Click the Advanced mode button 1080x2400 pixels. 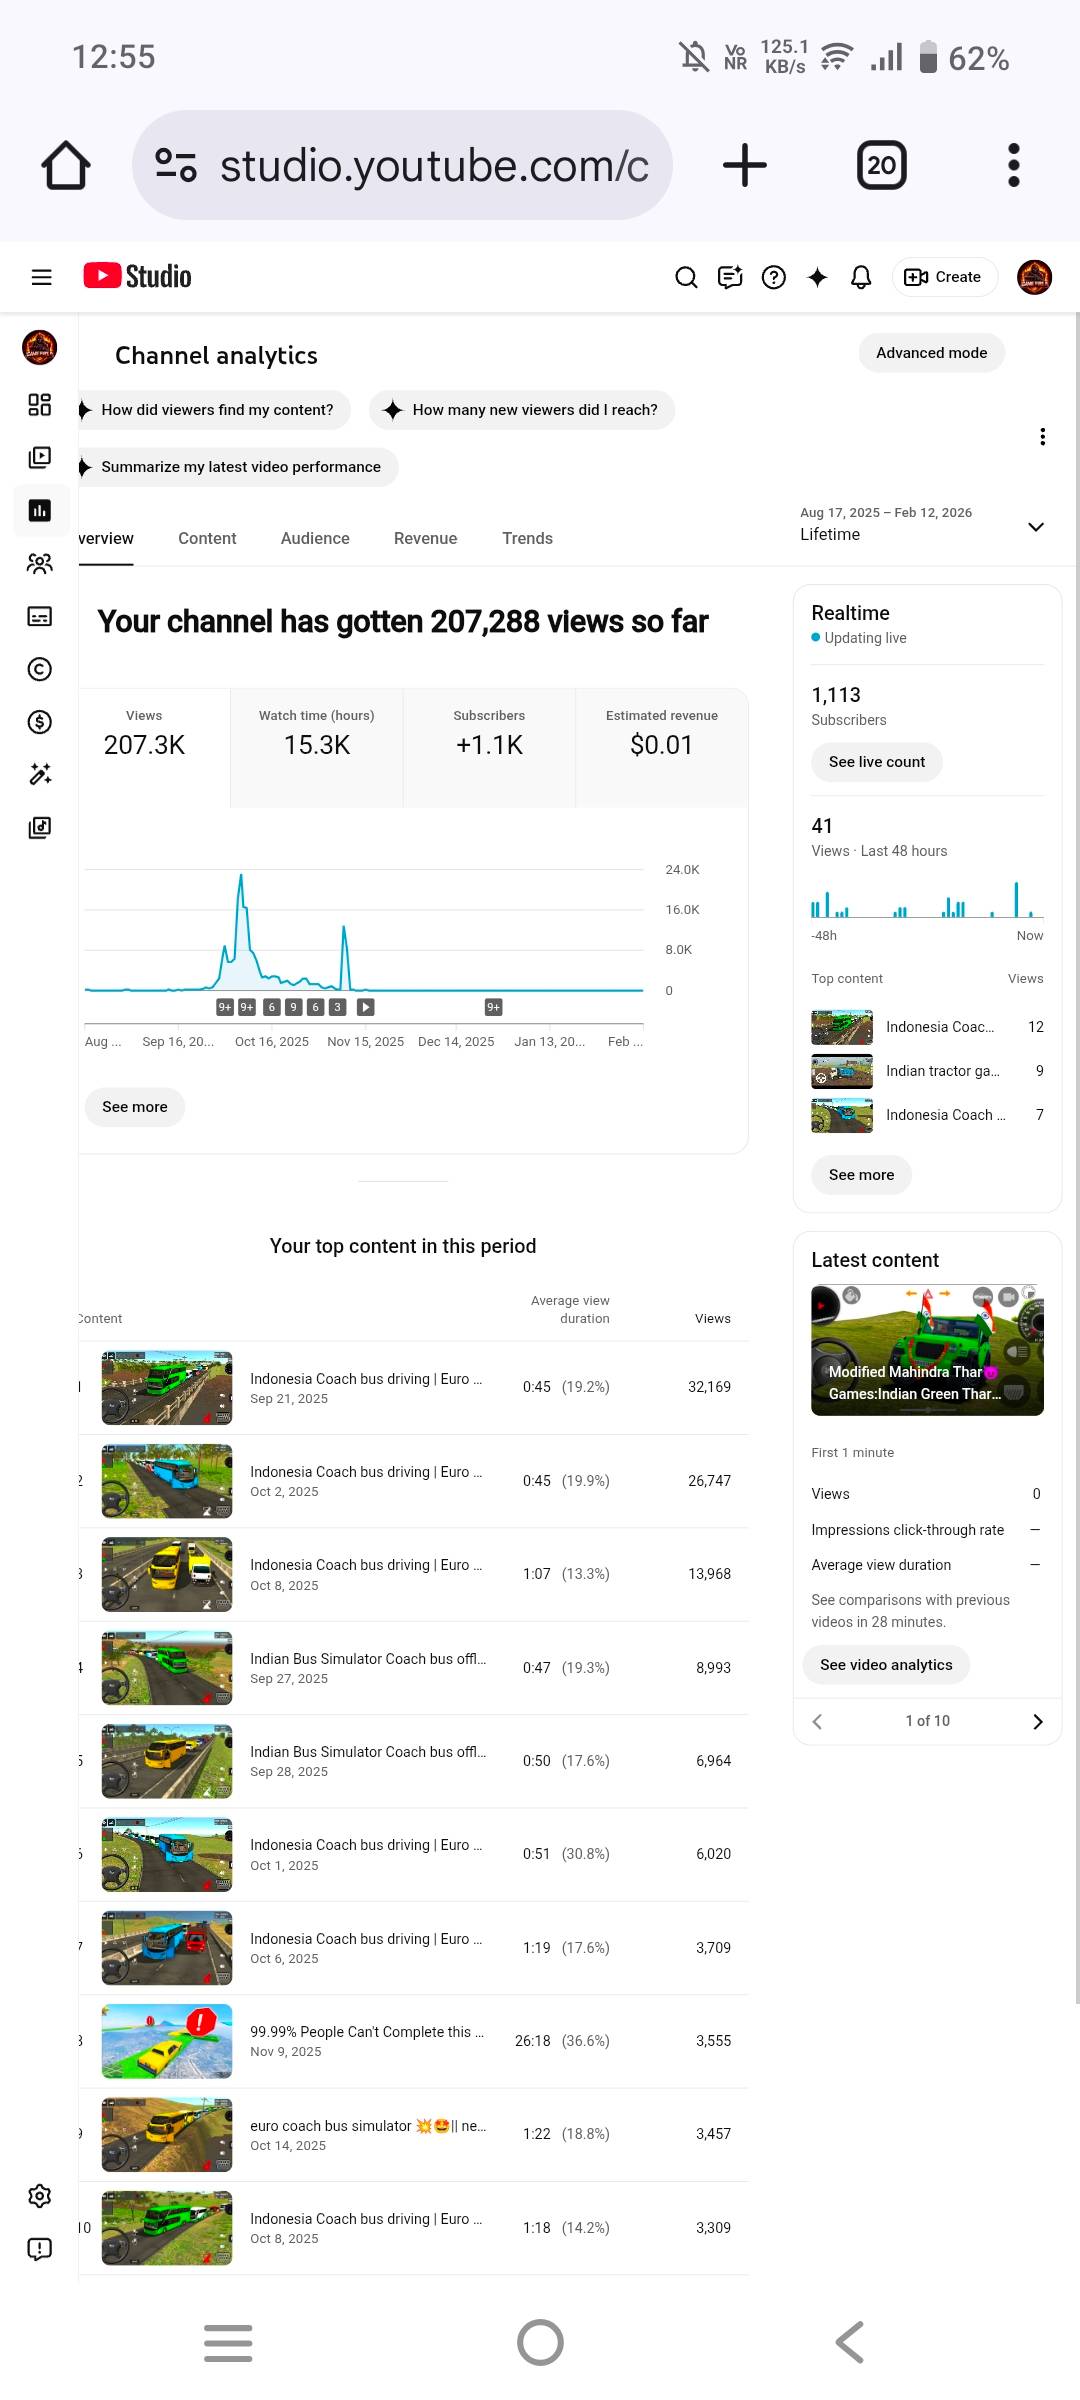click(x=931, y=353)
